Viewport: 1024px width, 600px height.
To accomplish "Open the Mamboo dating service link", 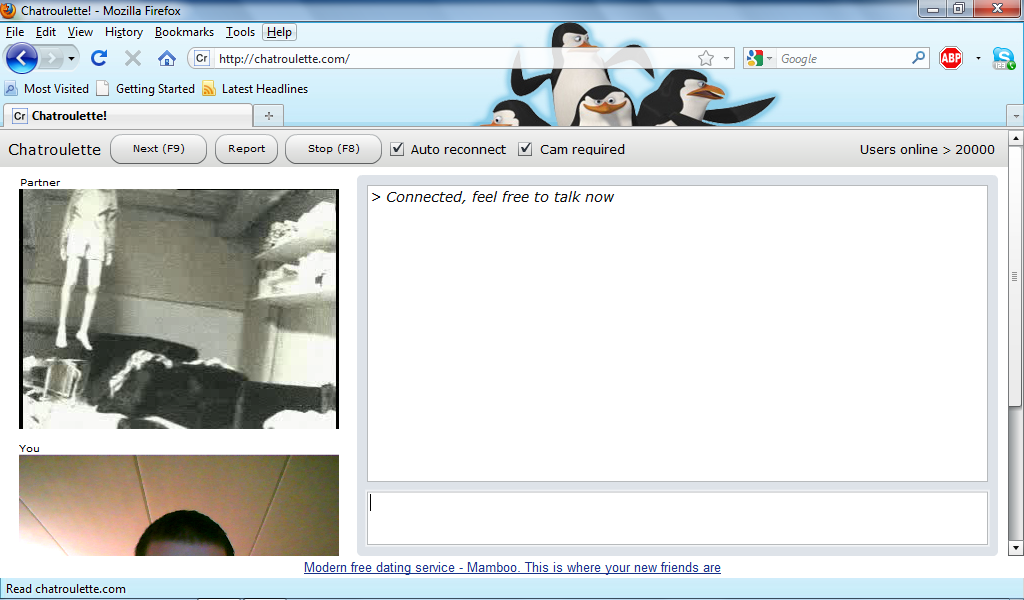I will [512, 567].
